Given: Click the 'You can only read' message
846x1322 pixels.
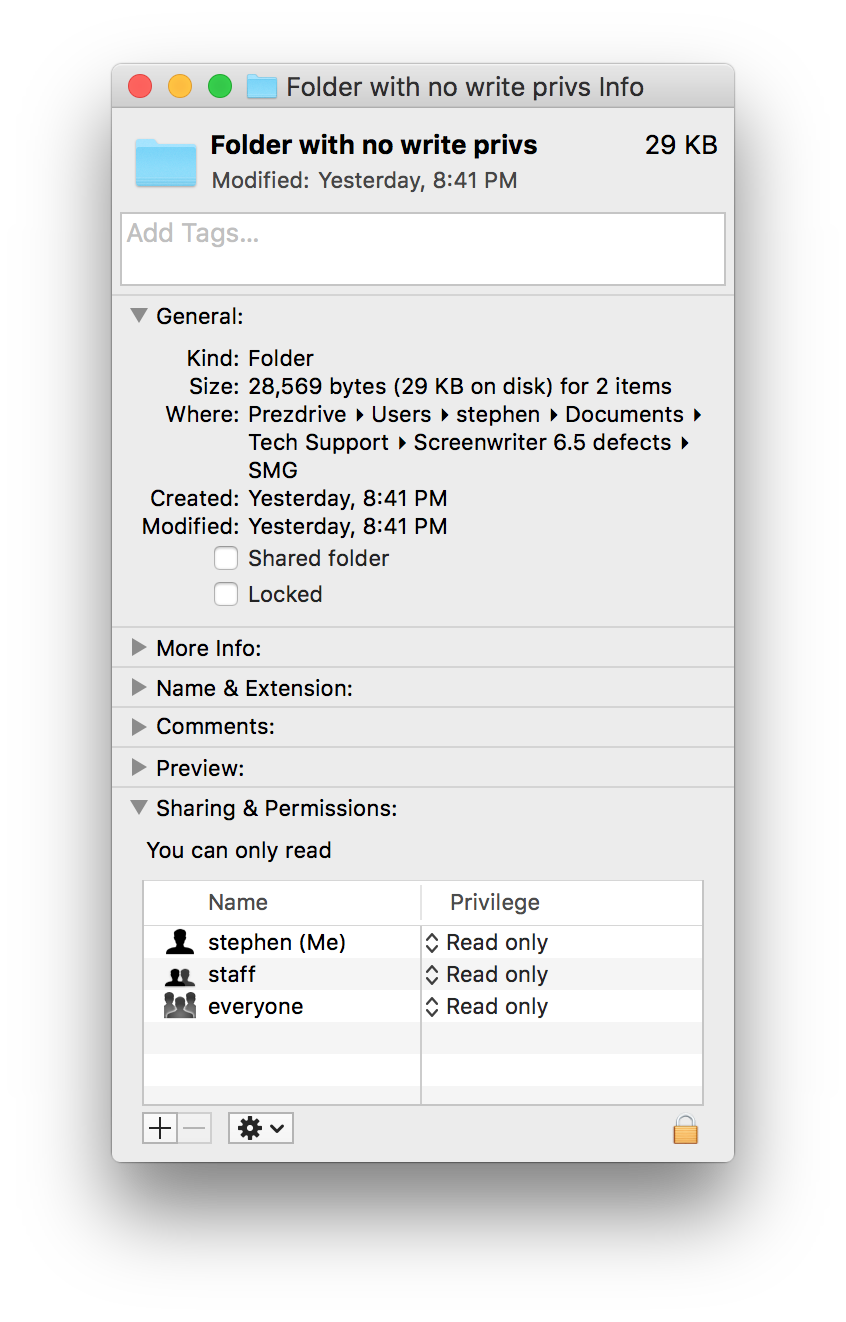Looking at the screenshot, I should (x=239, y=850).
